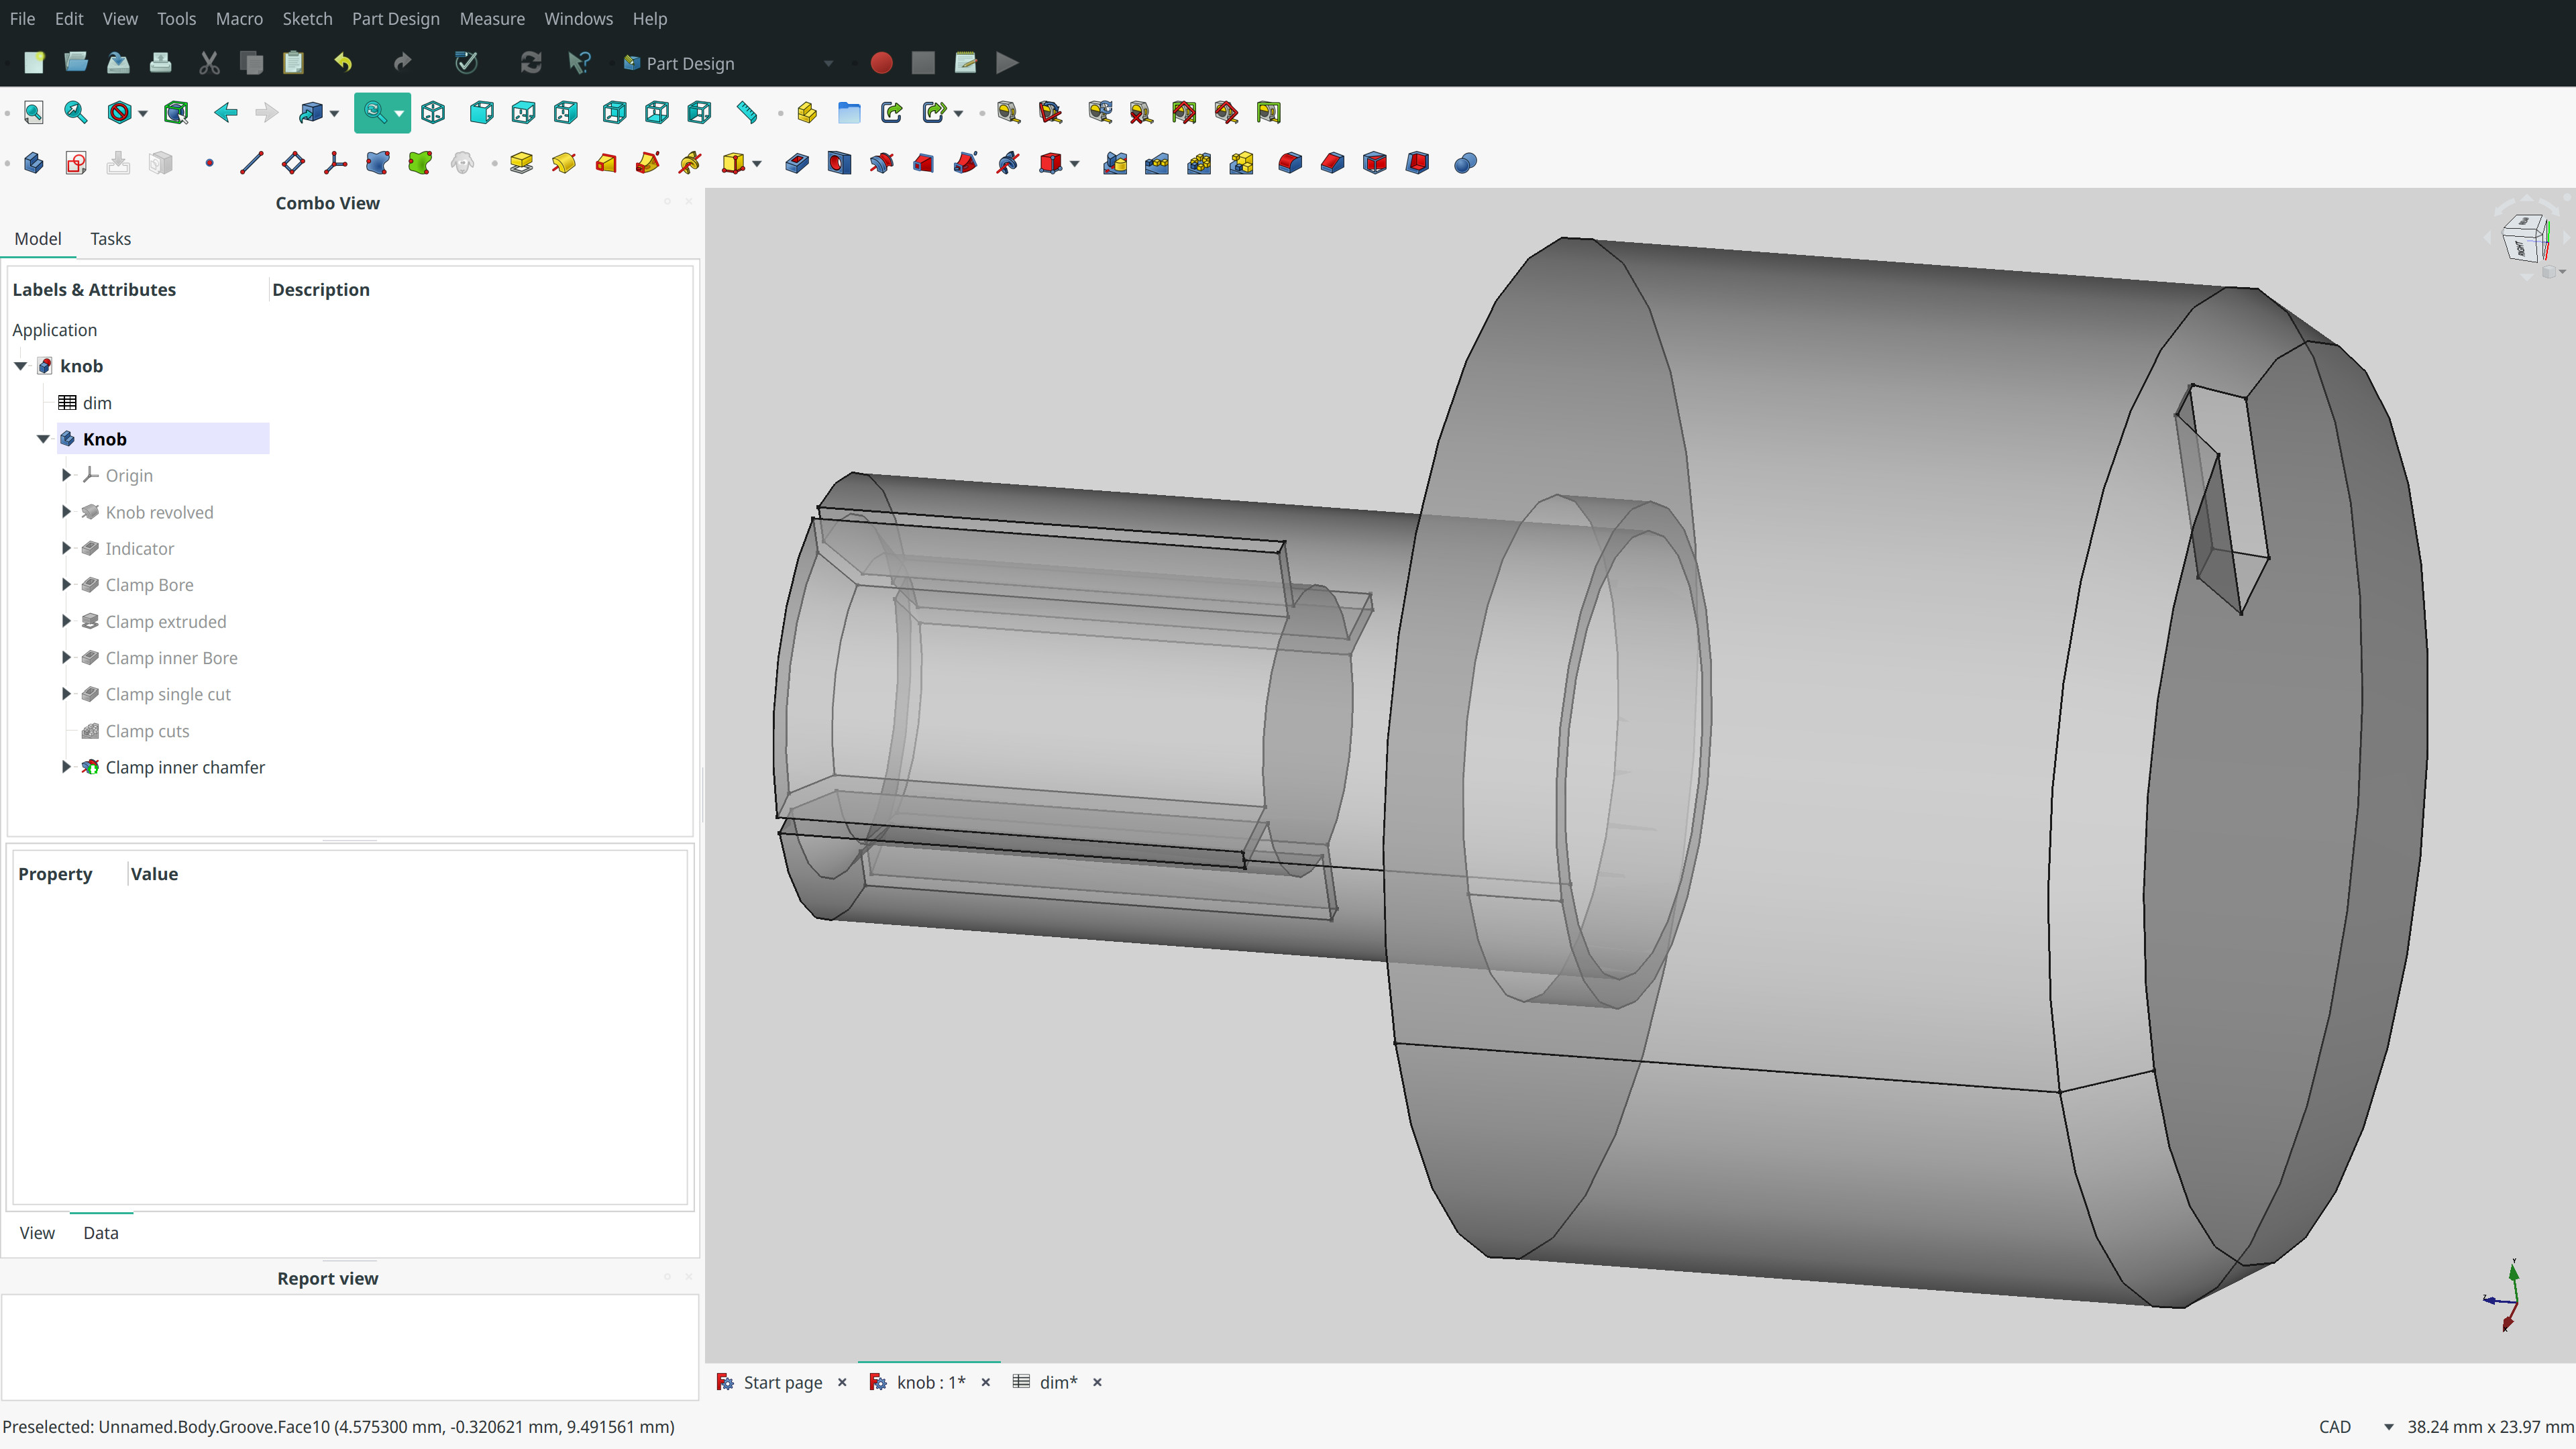2576x1449 pixels.
Task: Select the Pocket tool
Action: pyautogui.click(x=797, y=162)
